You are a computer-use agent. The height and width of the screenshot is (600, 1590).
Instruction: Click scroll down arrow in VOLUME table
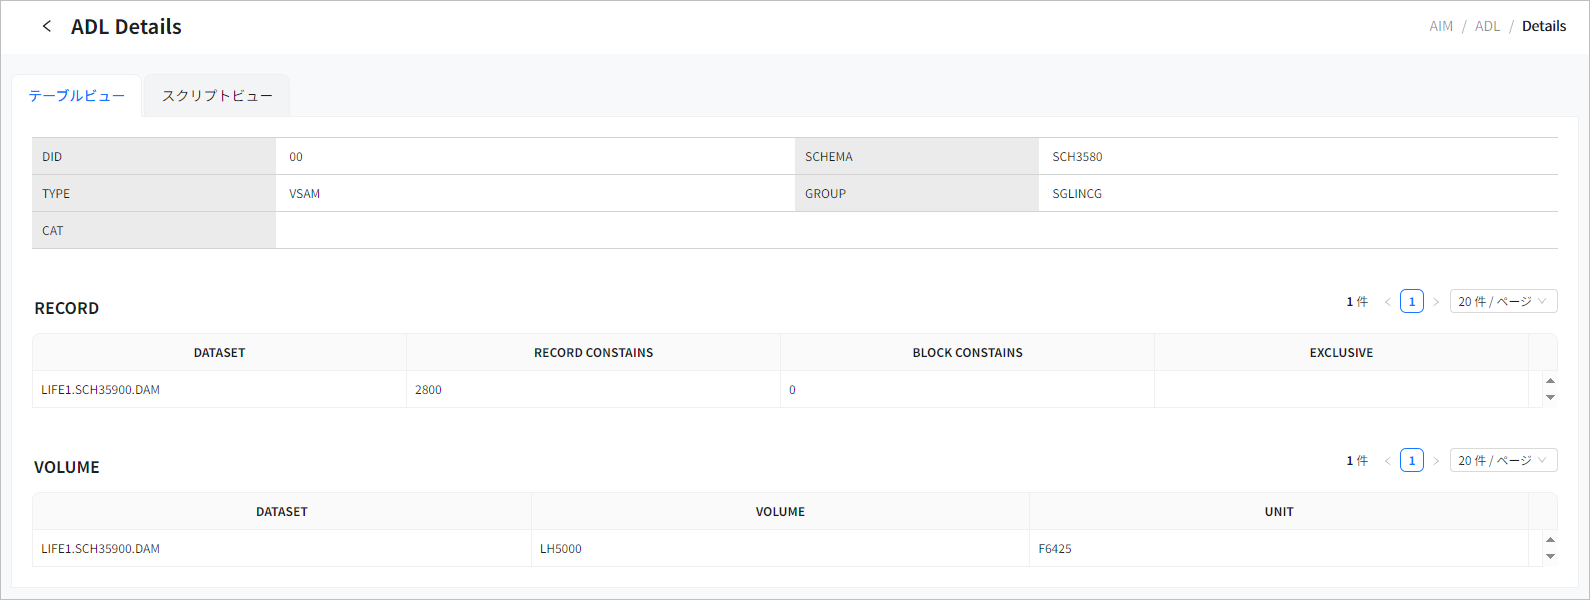coord(1550,557)
